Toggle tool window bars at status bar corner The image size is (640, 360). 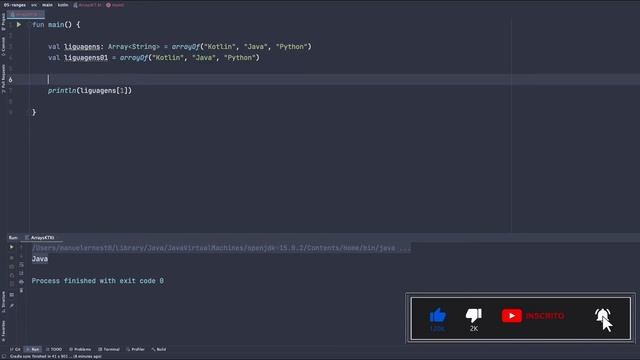point(4,356)
